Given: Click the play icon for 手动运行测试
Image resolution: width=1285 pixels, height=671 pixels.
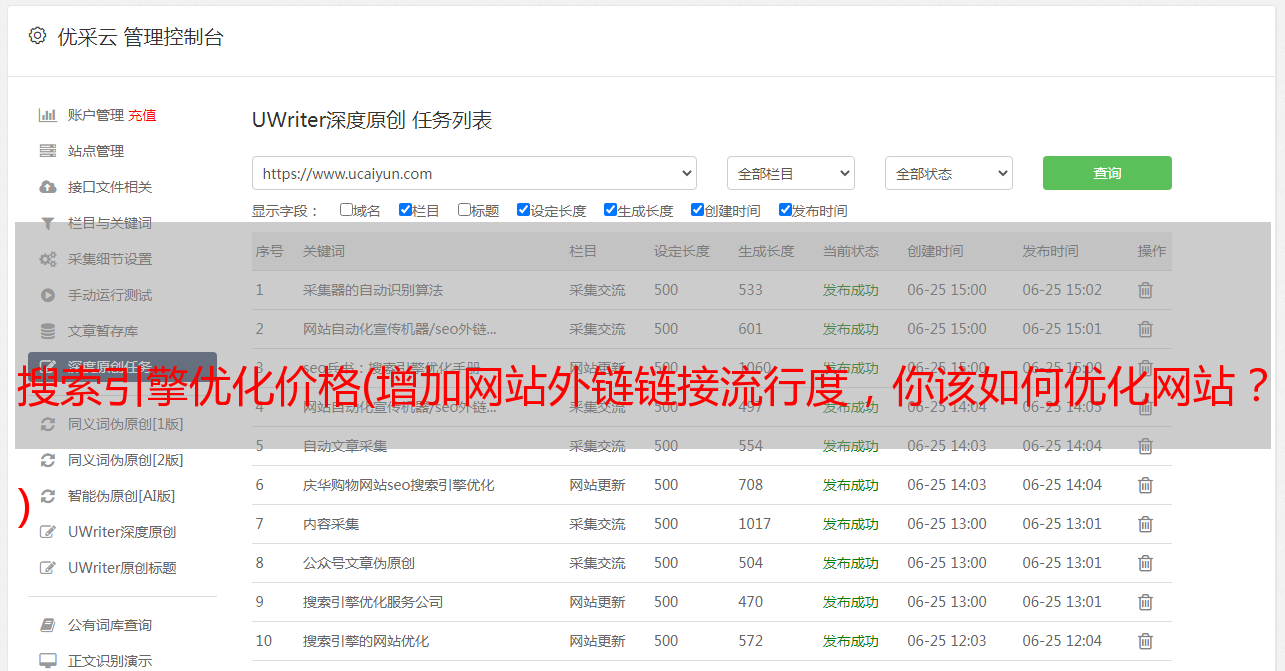Looking at the screenshot, I should (47, 295).
